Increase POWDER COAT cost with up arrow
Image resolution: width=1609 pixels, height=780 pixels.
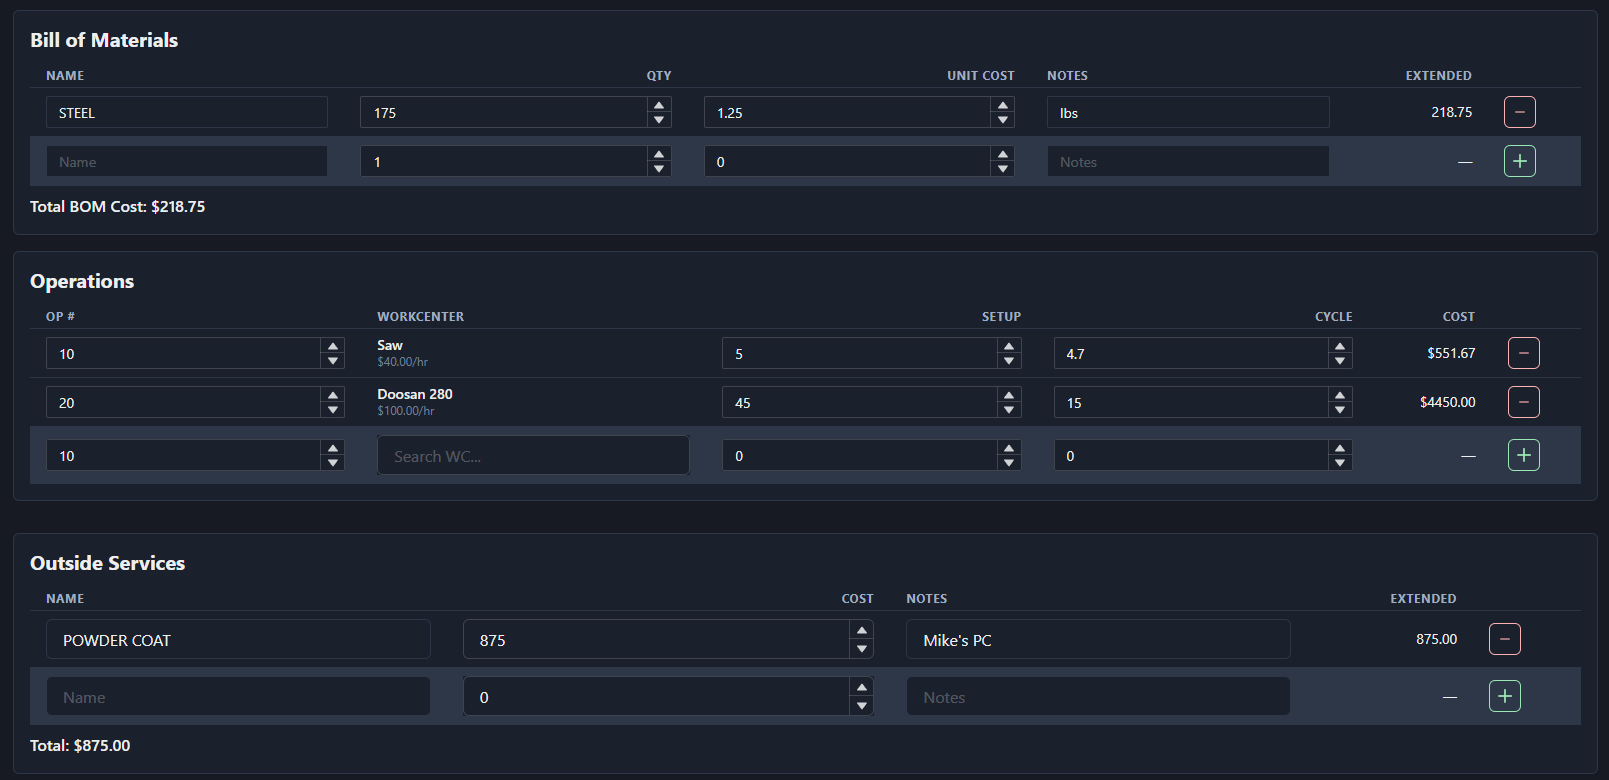pos(861,631)
